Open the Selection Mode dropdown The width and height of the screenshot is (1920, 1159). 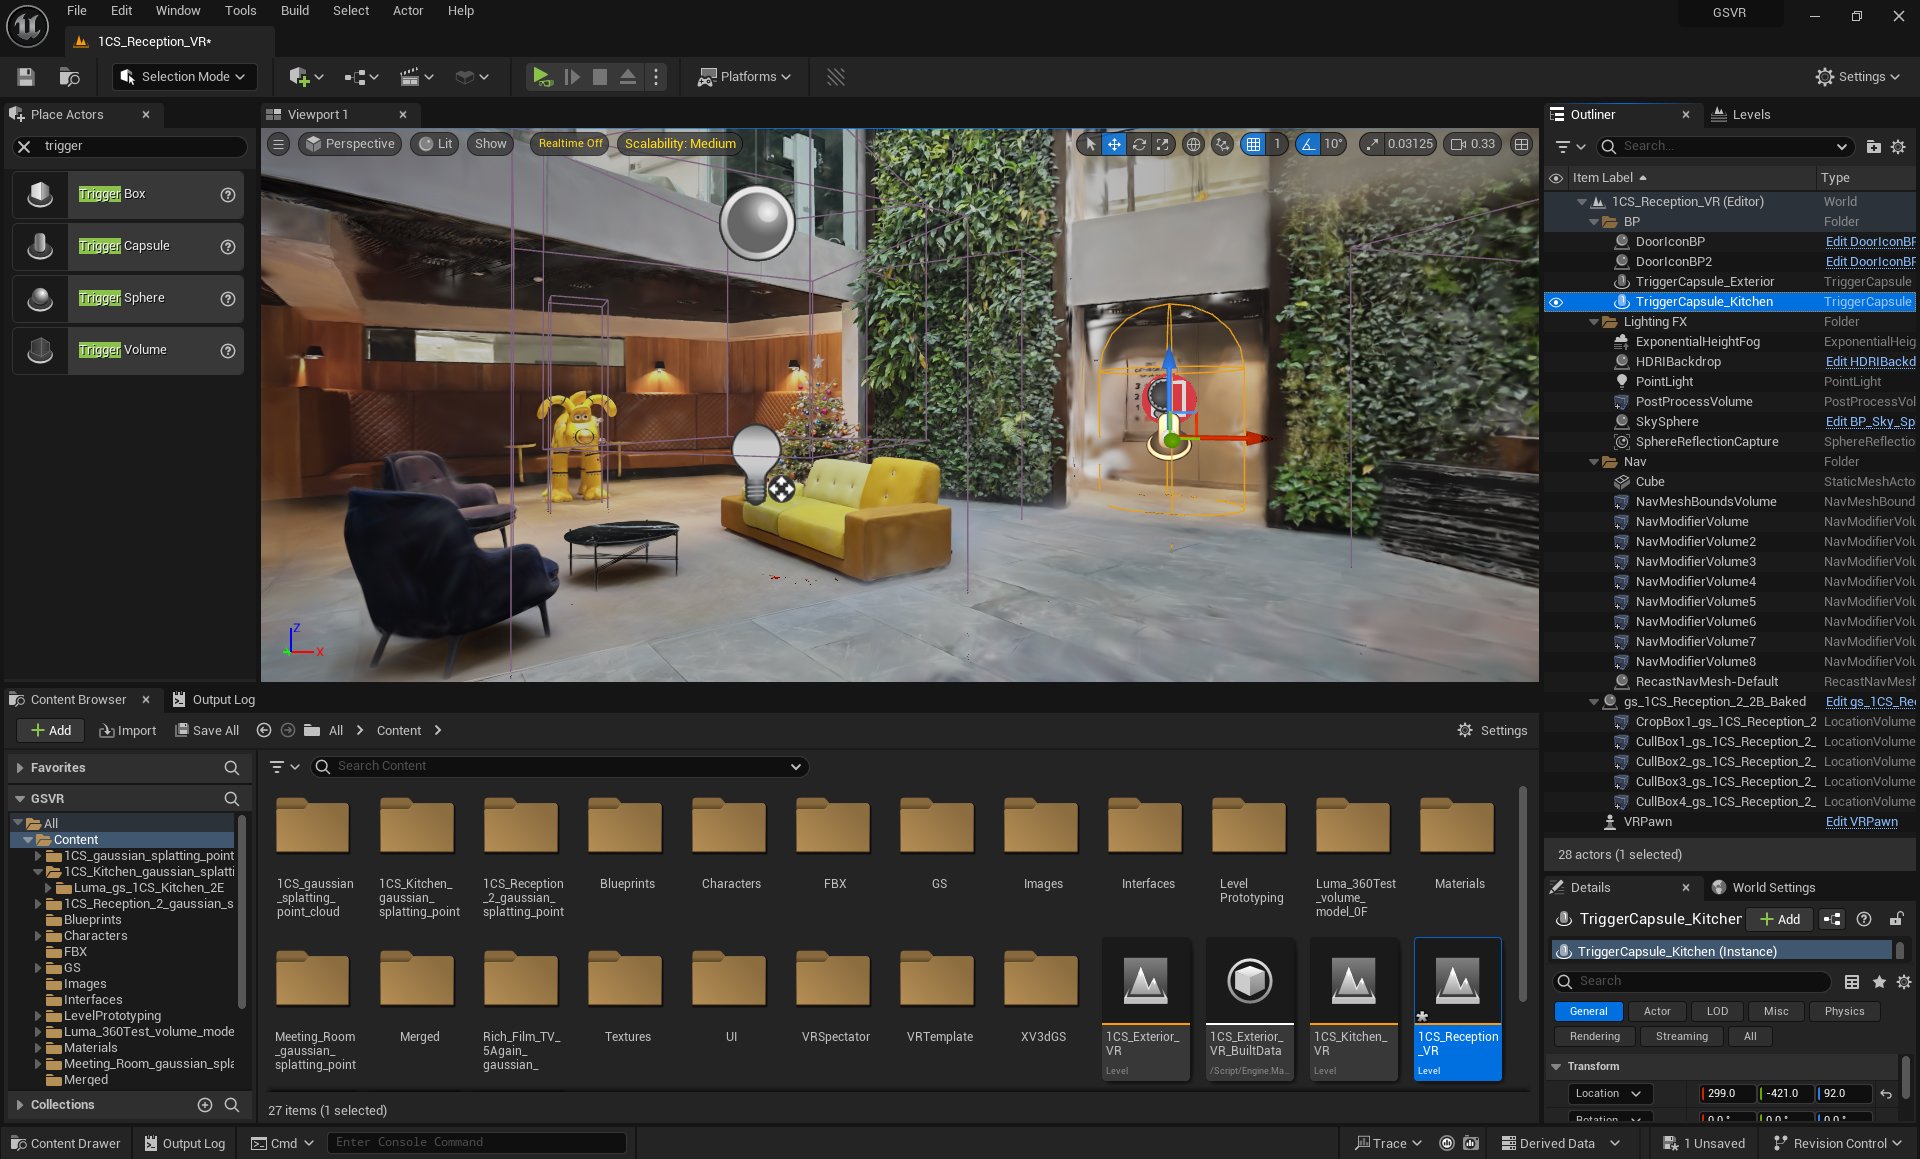click(183, 77)
